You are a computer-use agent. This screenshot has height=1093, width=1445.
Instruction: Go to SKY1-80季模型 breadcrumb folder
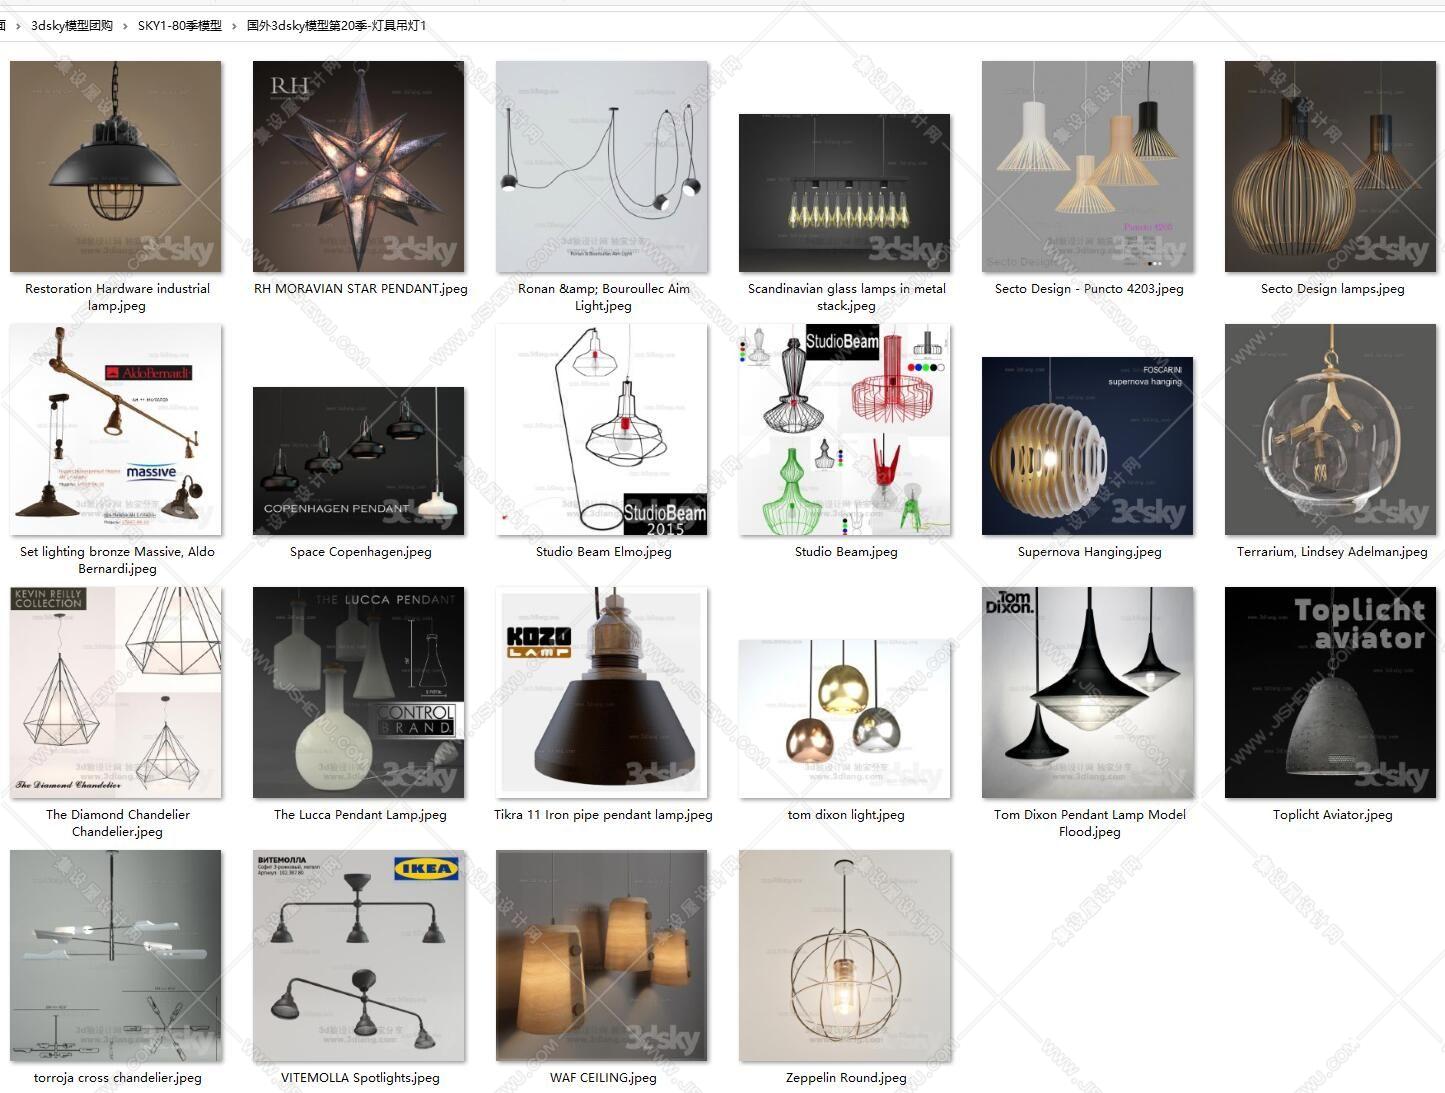tap(180, 26)
